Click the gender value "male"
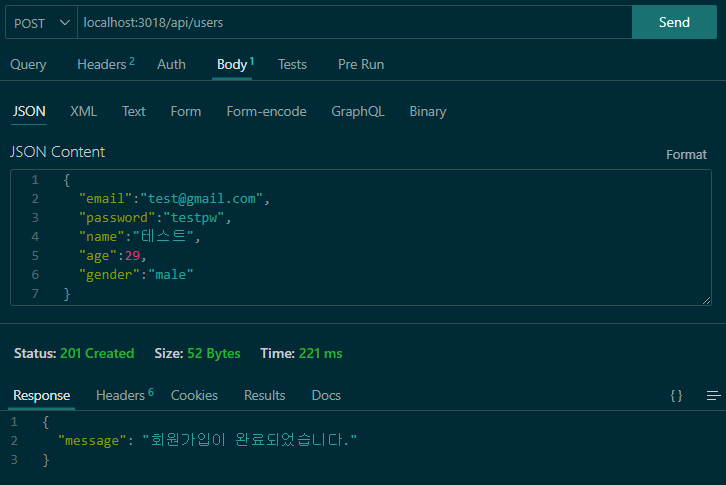The image size is (726, 485). (171, 274)
